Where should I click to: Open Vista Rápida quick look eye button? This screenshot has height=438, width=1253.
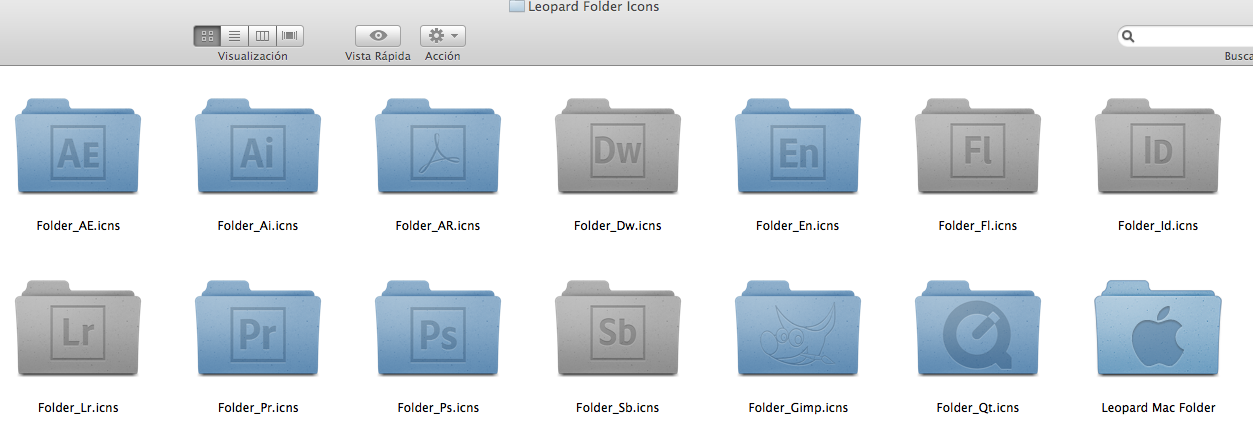click(x=378, y=36)
